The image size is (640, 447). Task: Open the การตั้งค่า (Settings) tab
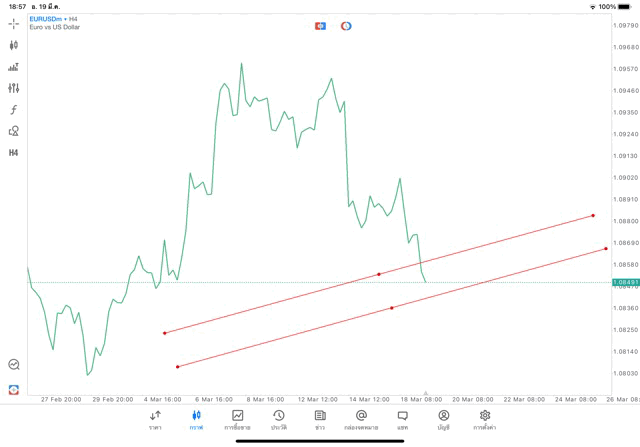click(x=485, y=420)
